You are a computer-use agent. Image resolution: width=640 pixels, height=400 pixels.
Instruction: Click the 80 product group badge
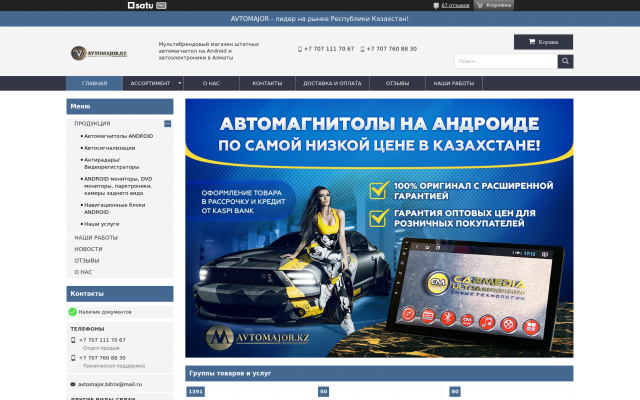[455, 392]
